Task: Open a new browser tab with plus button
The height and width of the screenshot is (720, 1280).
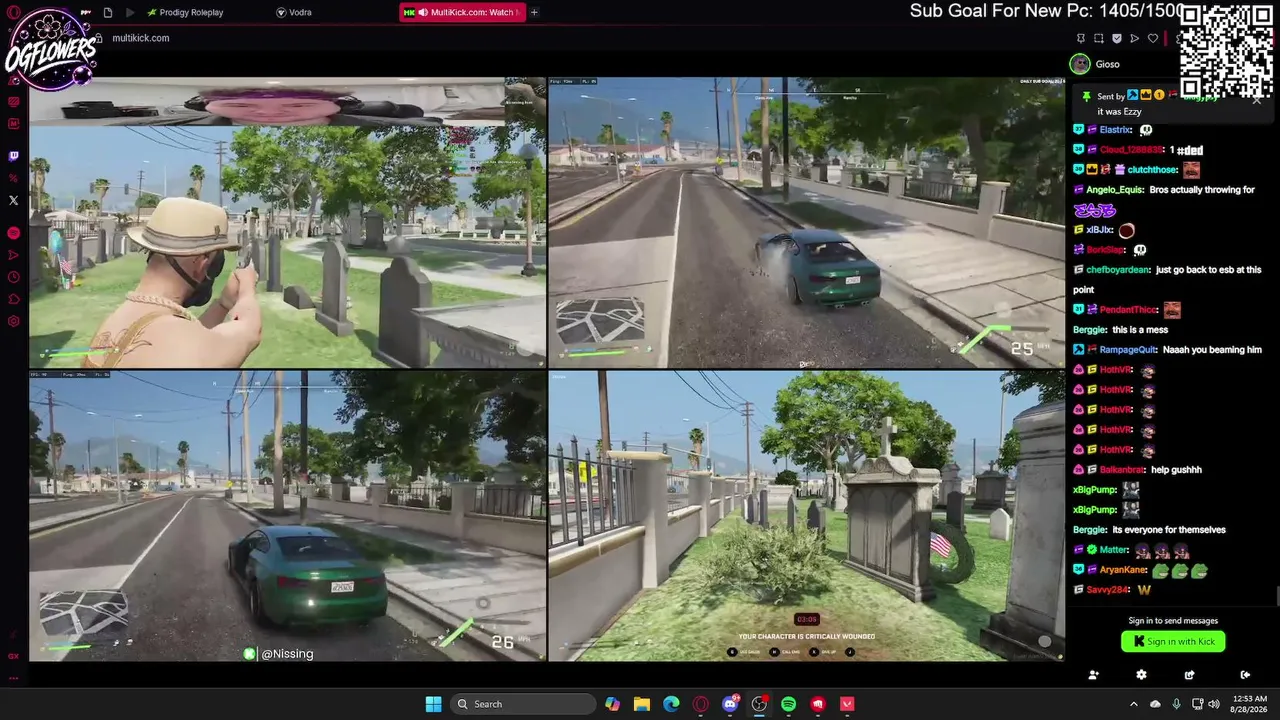Action: 534,12
